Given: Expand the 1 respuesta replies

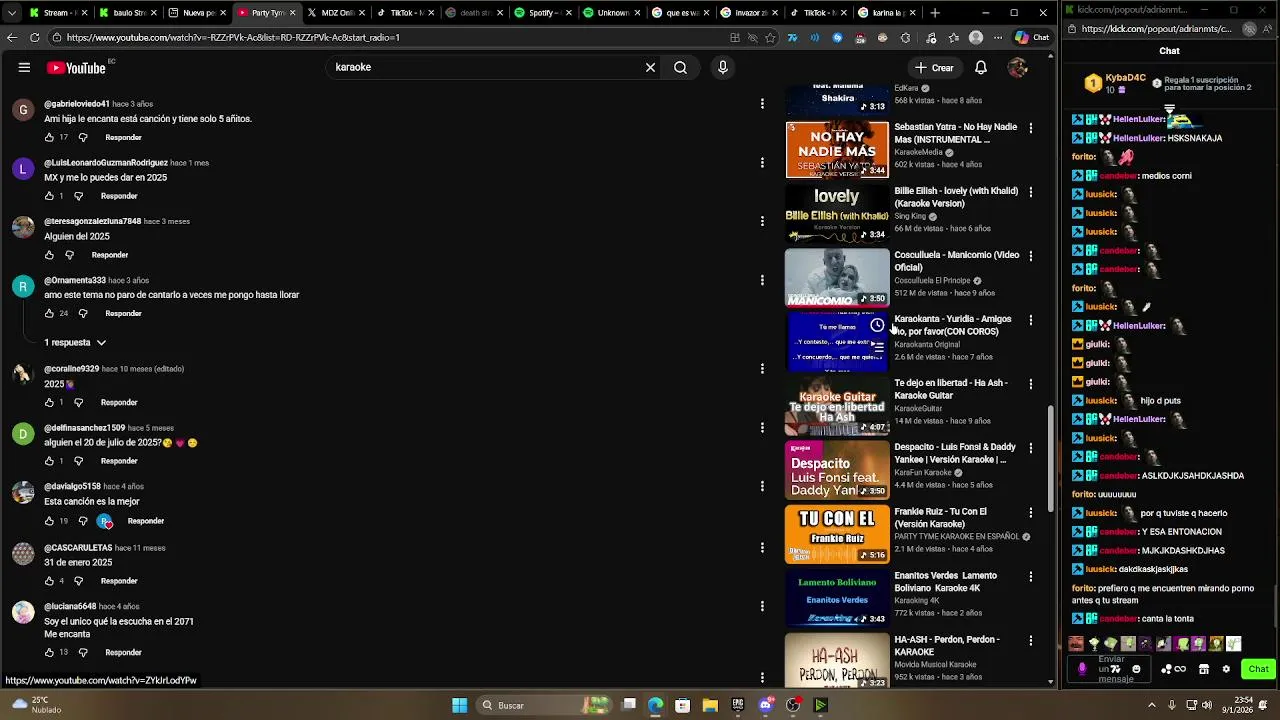Looking at the screenshot, I should (x=75, y=342).
